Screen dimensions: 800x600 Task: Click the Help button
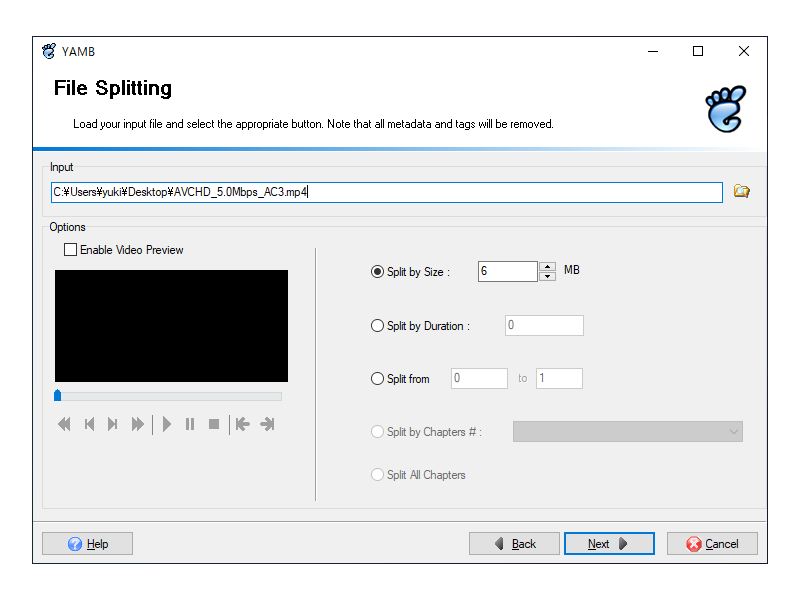click(87, 543)
